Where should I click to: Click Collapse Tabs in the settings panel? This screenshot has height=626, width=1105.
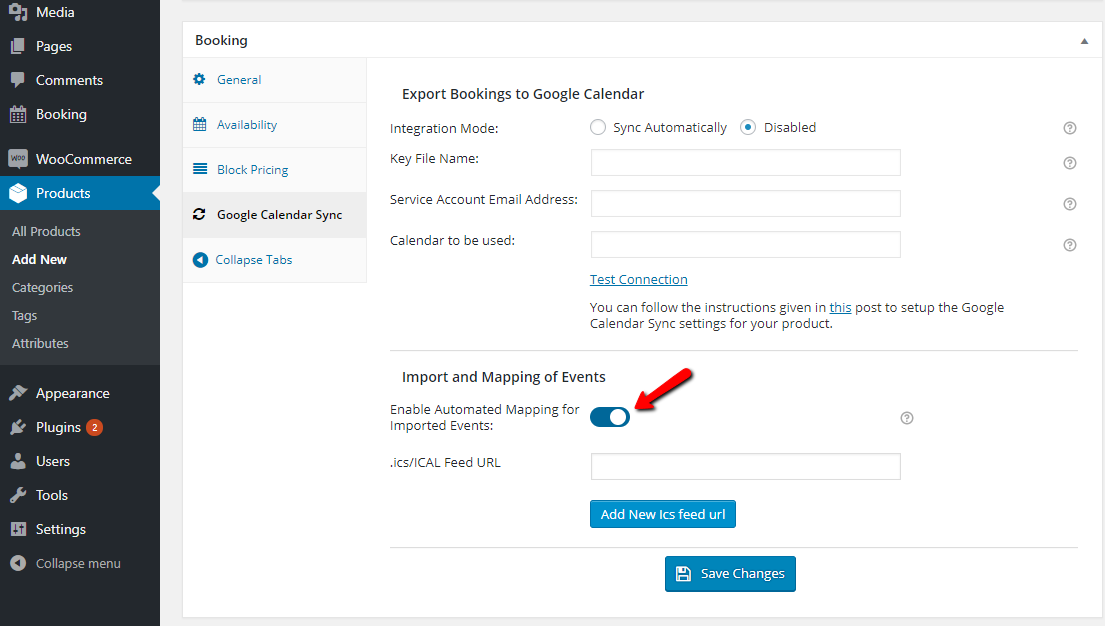(253, 259)
